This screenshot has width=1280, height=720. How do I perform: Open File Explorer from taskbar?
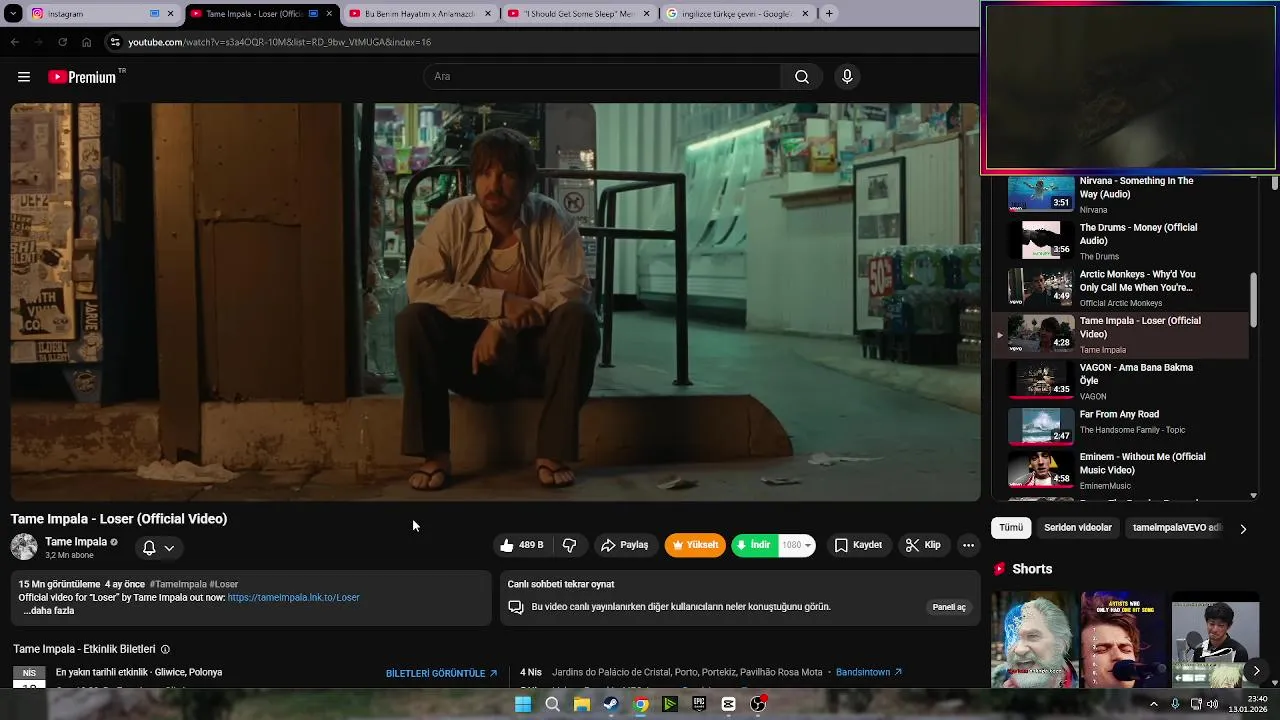click(581, 704)
